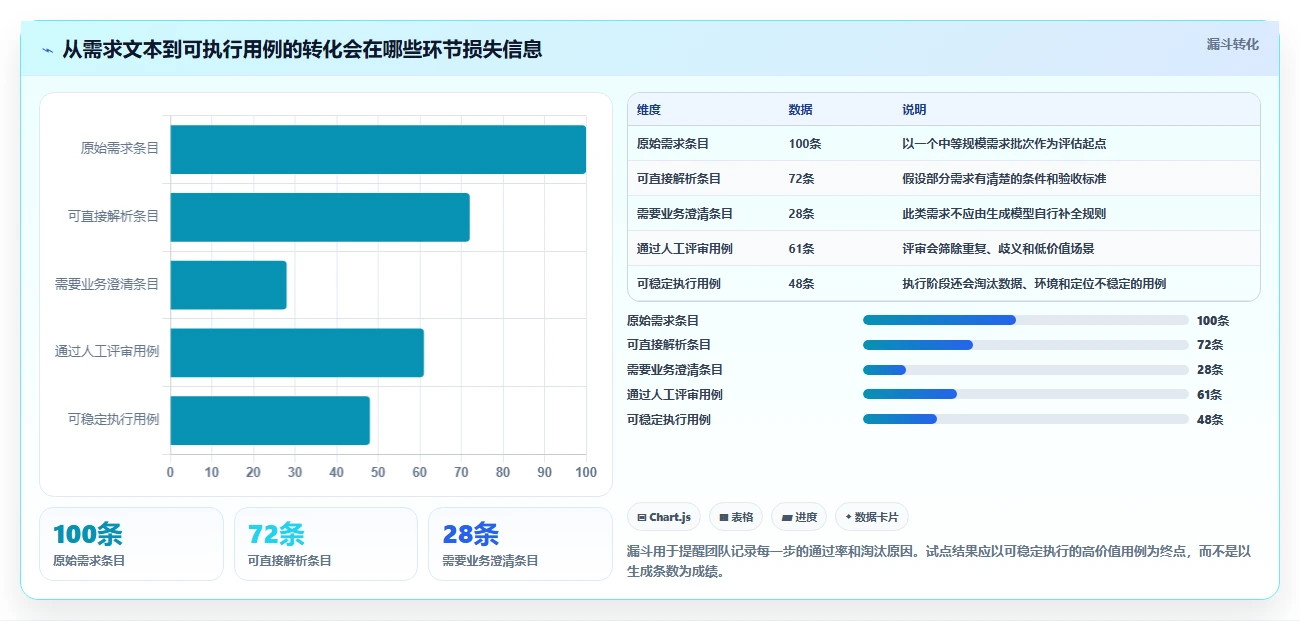
Task: Click the progress bar for 原始需求条目
Action: [1025, 320]
